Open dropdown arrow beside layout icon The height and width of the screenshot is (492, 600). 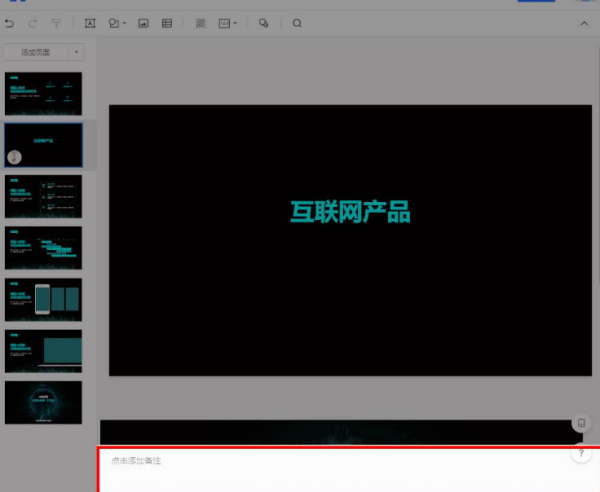tap(235, 23)
